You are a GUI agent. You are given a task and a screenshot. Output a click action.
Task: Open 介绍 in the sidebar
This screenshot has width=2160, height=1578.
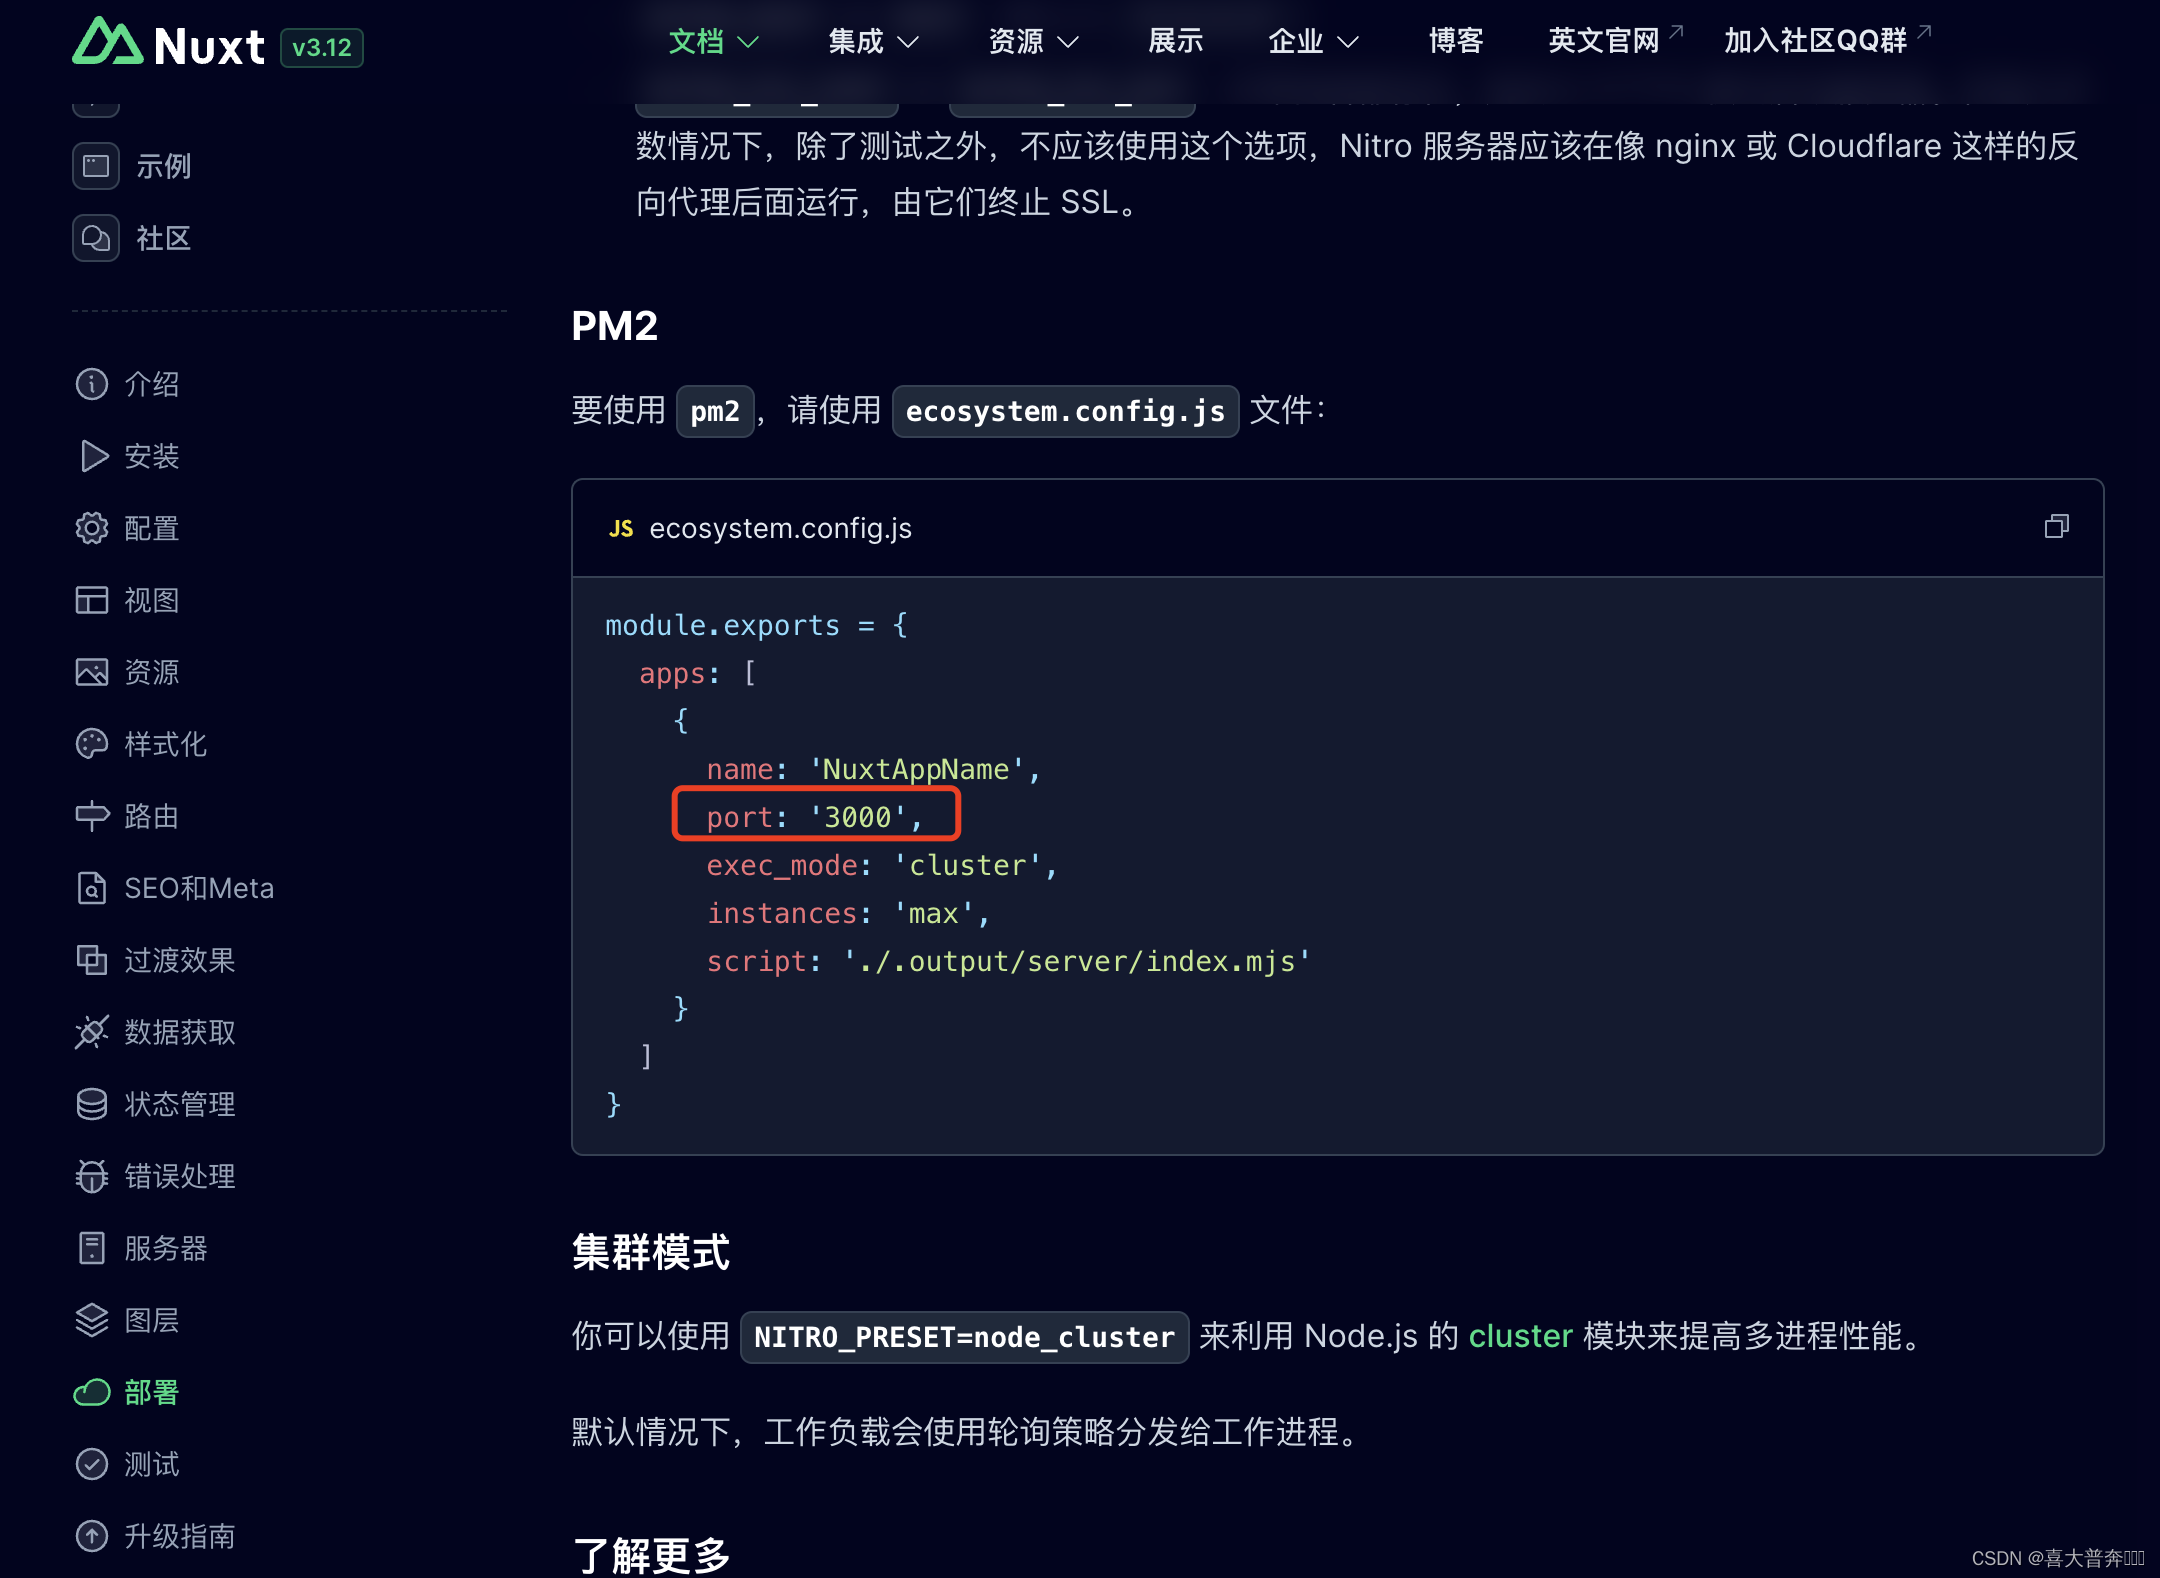(152, 384)
